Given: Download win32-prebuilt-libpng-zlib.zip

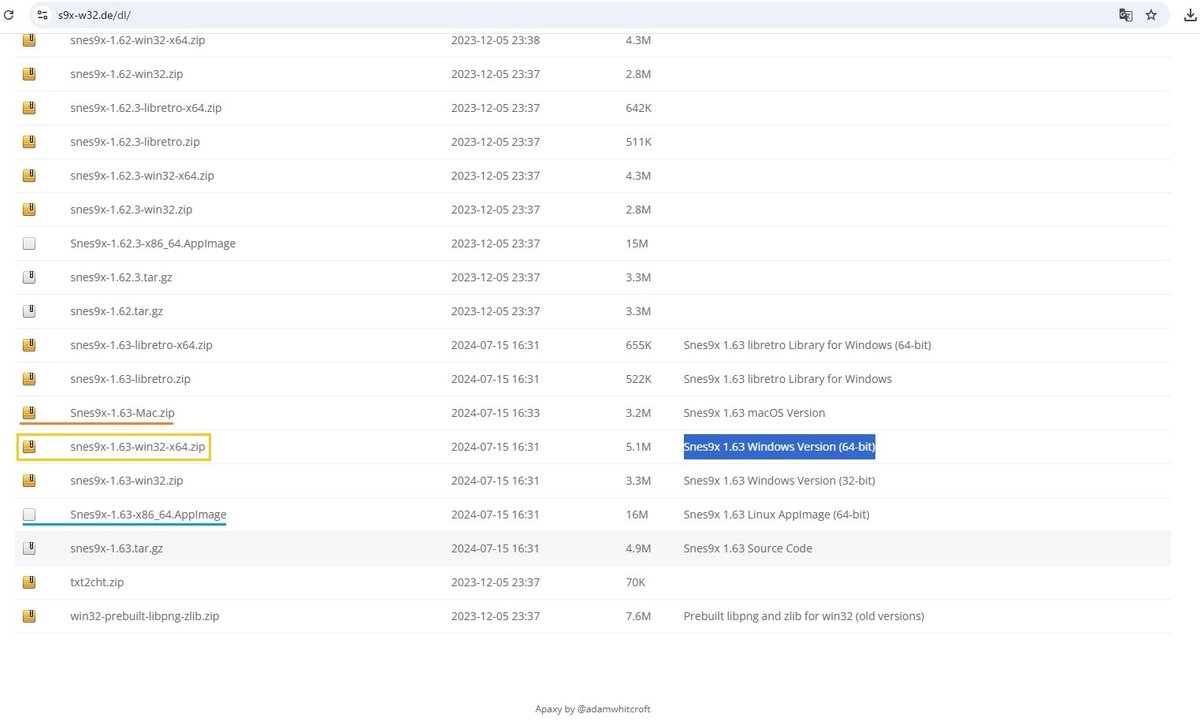Looking at the screenshot, I should click(145, 616).
